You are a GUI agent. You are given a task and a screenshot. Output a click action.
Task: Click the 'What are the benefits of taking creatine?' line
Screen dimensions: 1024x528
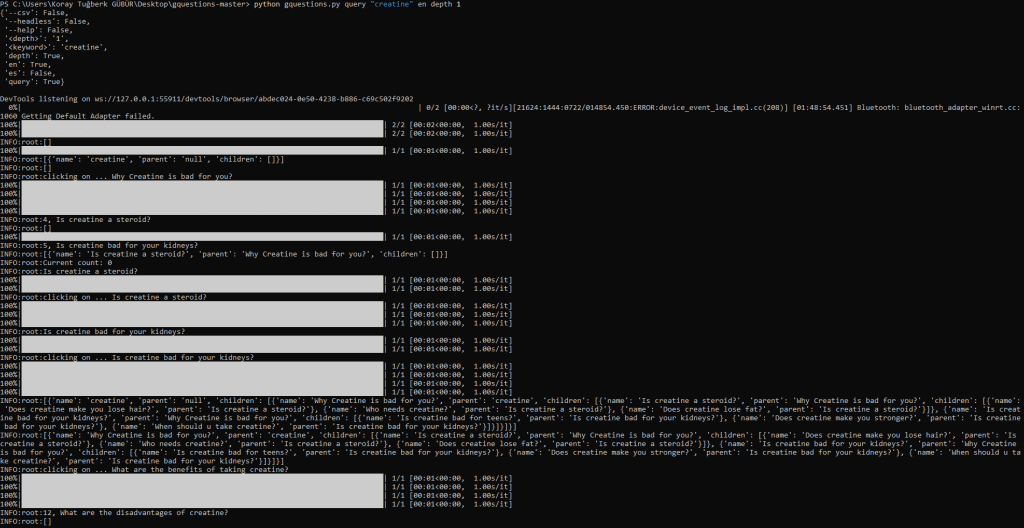tap(144, 470)
